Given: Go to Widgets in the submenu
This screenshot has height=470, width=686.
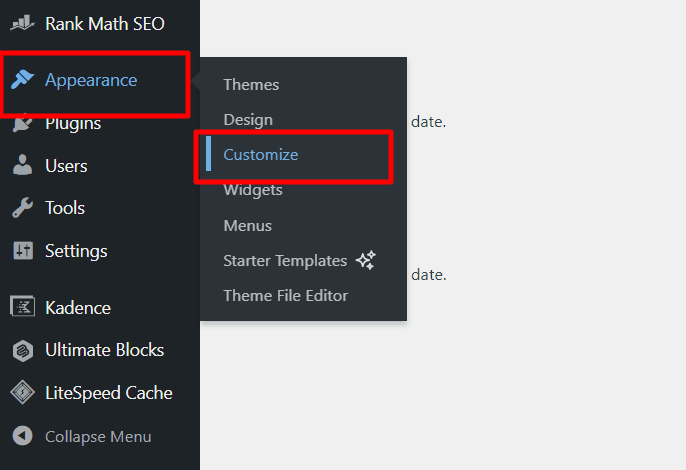Looking at the screenshot, I should click(253, 190).
